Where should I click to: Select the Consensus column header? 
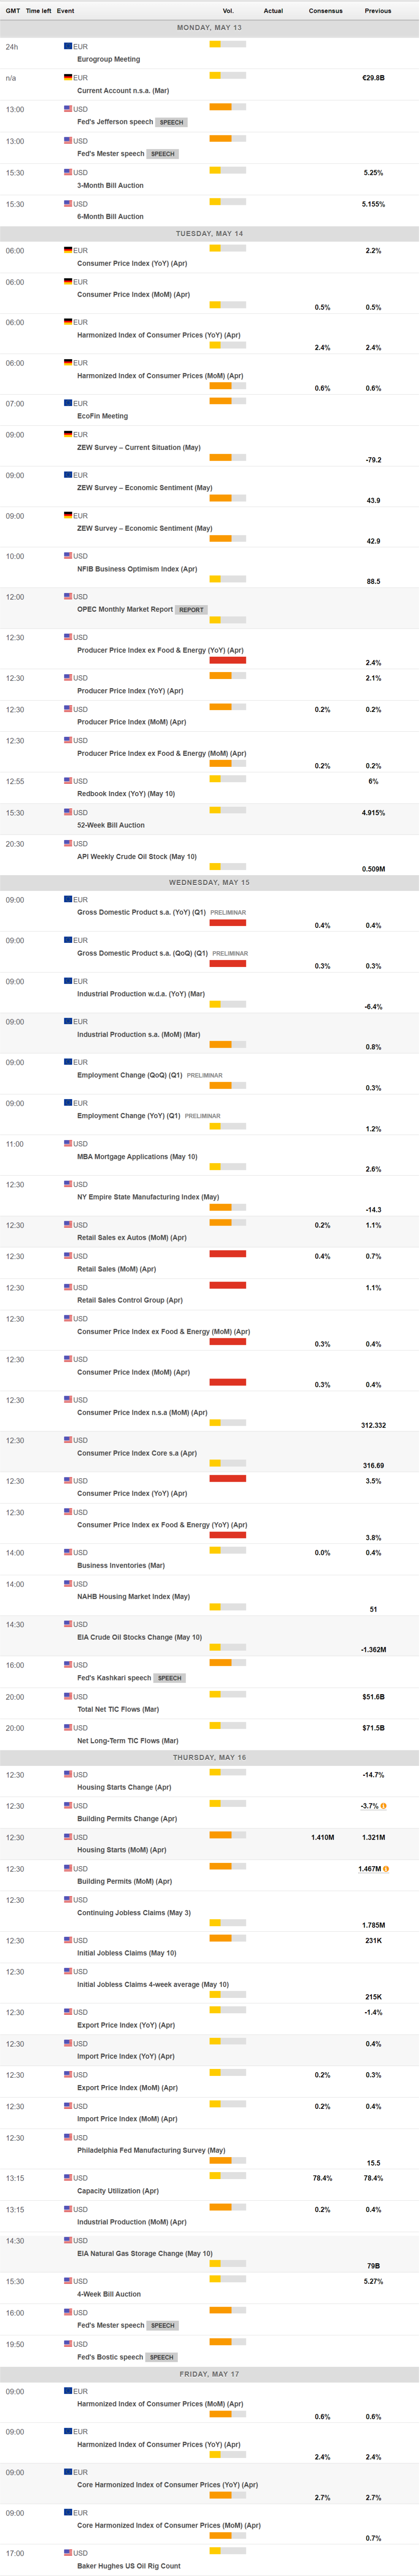[x=325, y=11]
